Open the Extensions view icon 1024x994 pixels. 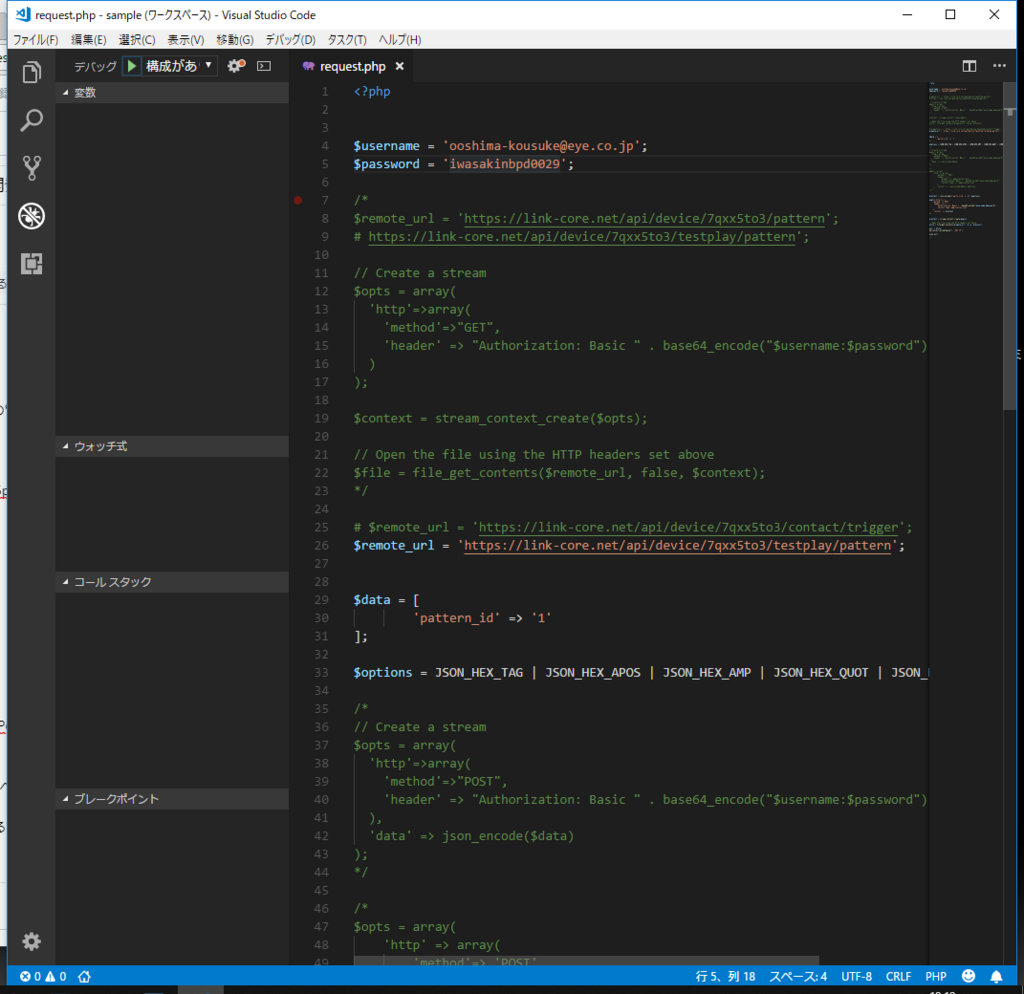tap(31, 263)
